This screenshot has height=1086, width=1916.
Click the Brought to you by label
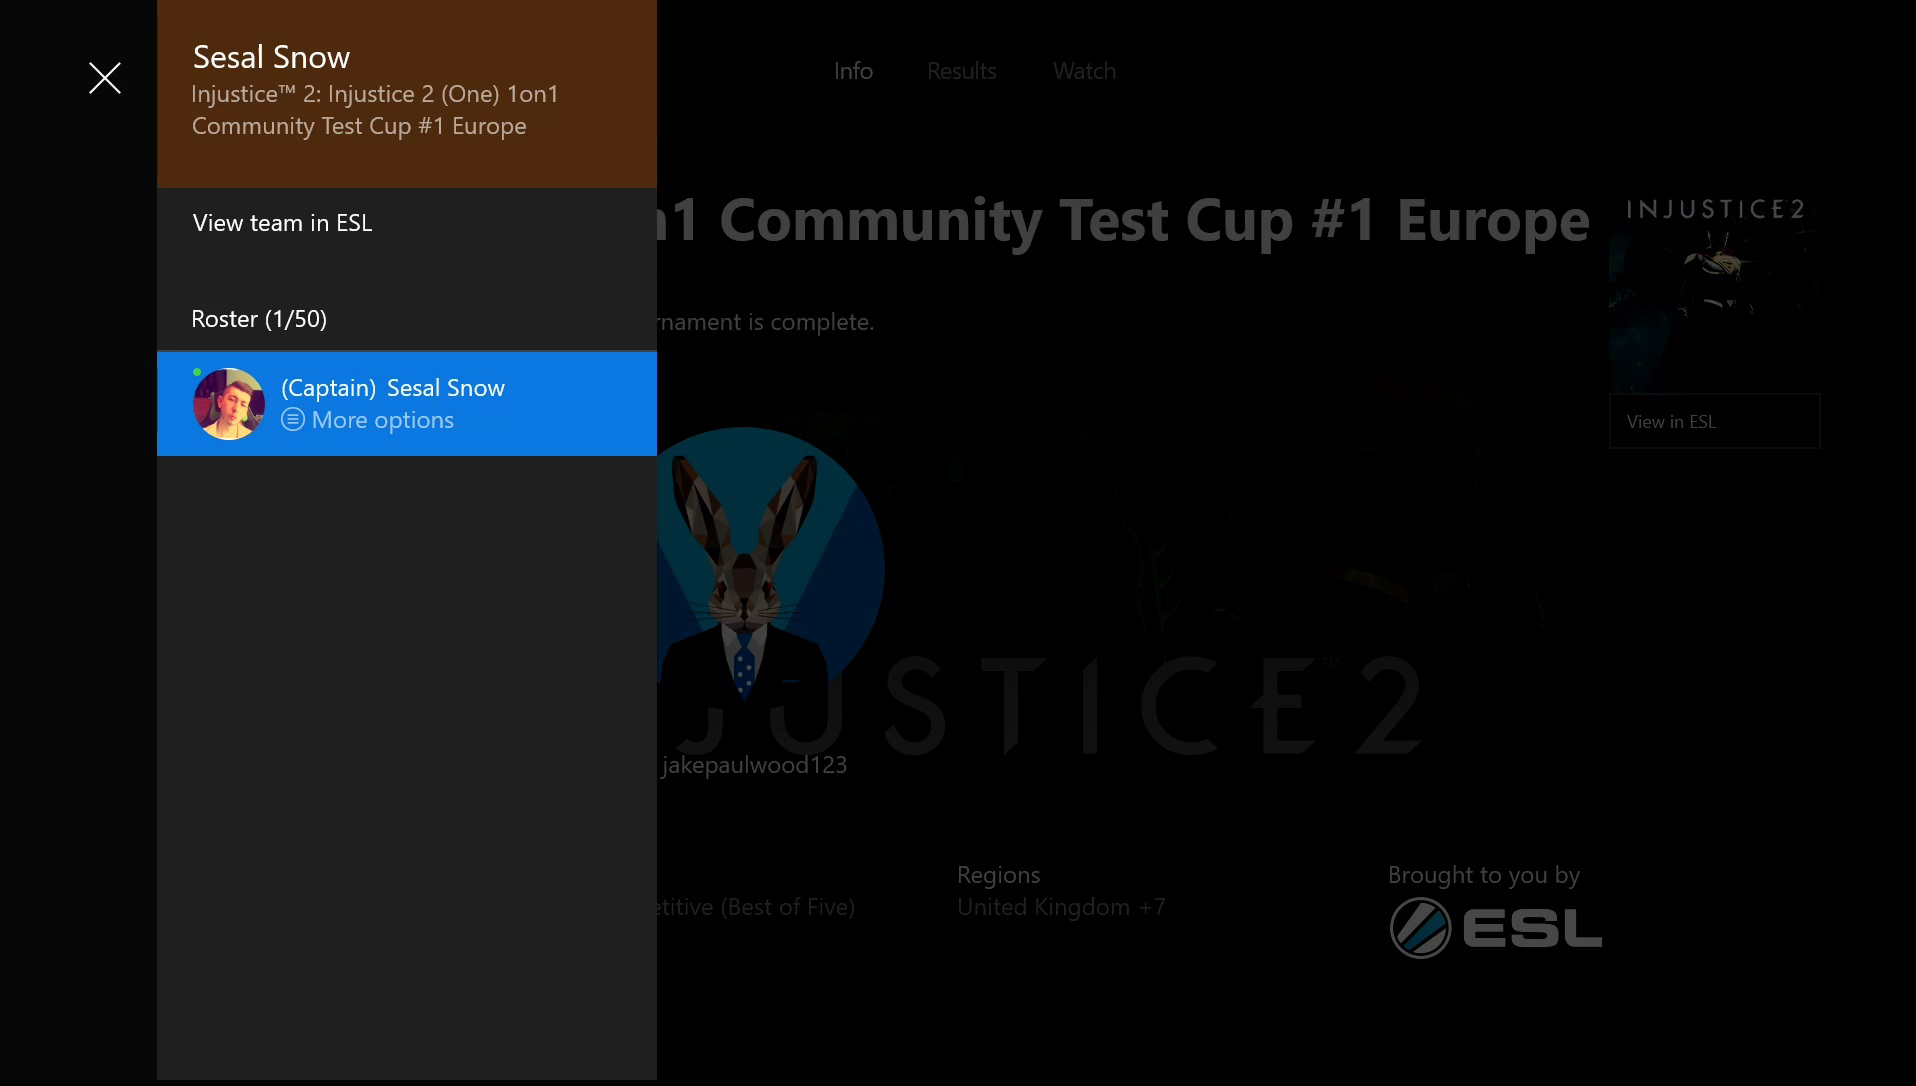click(1484, 875)
